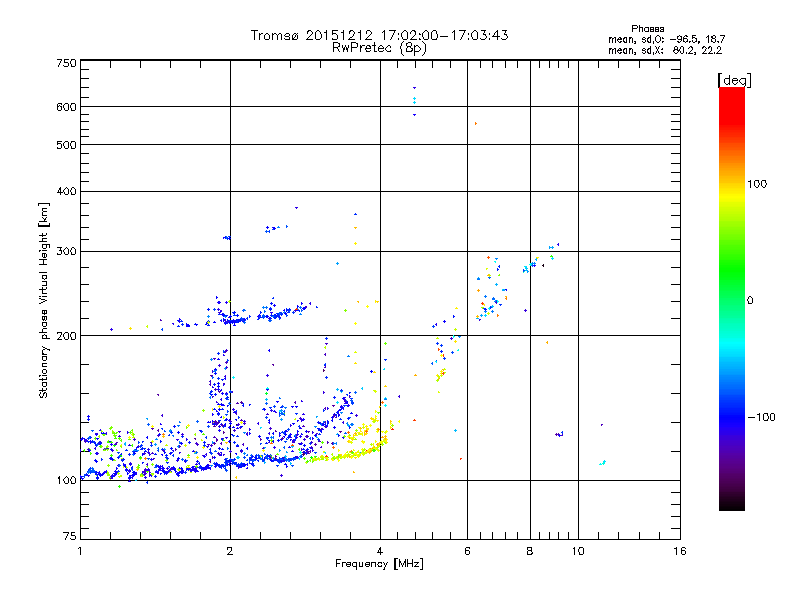Screen dimensions: 800x600
Task: Click the colorbar label '100'
Action: pyautogui.click(x=757, y=184)
